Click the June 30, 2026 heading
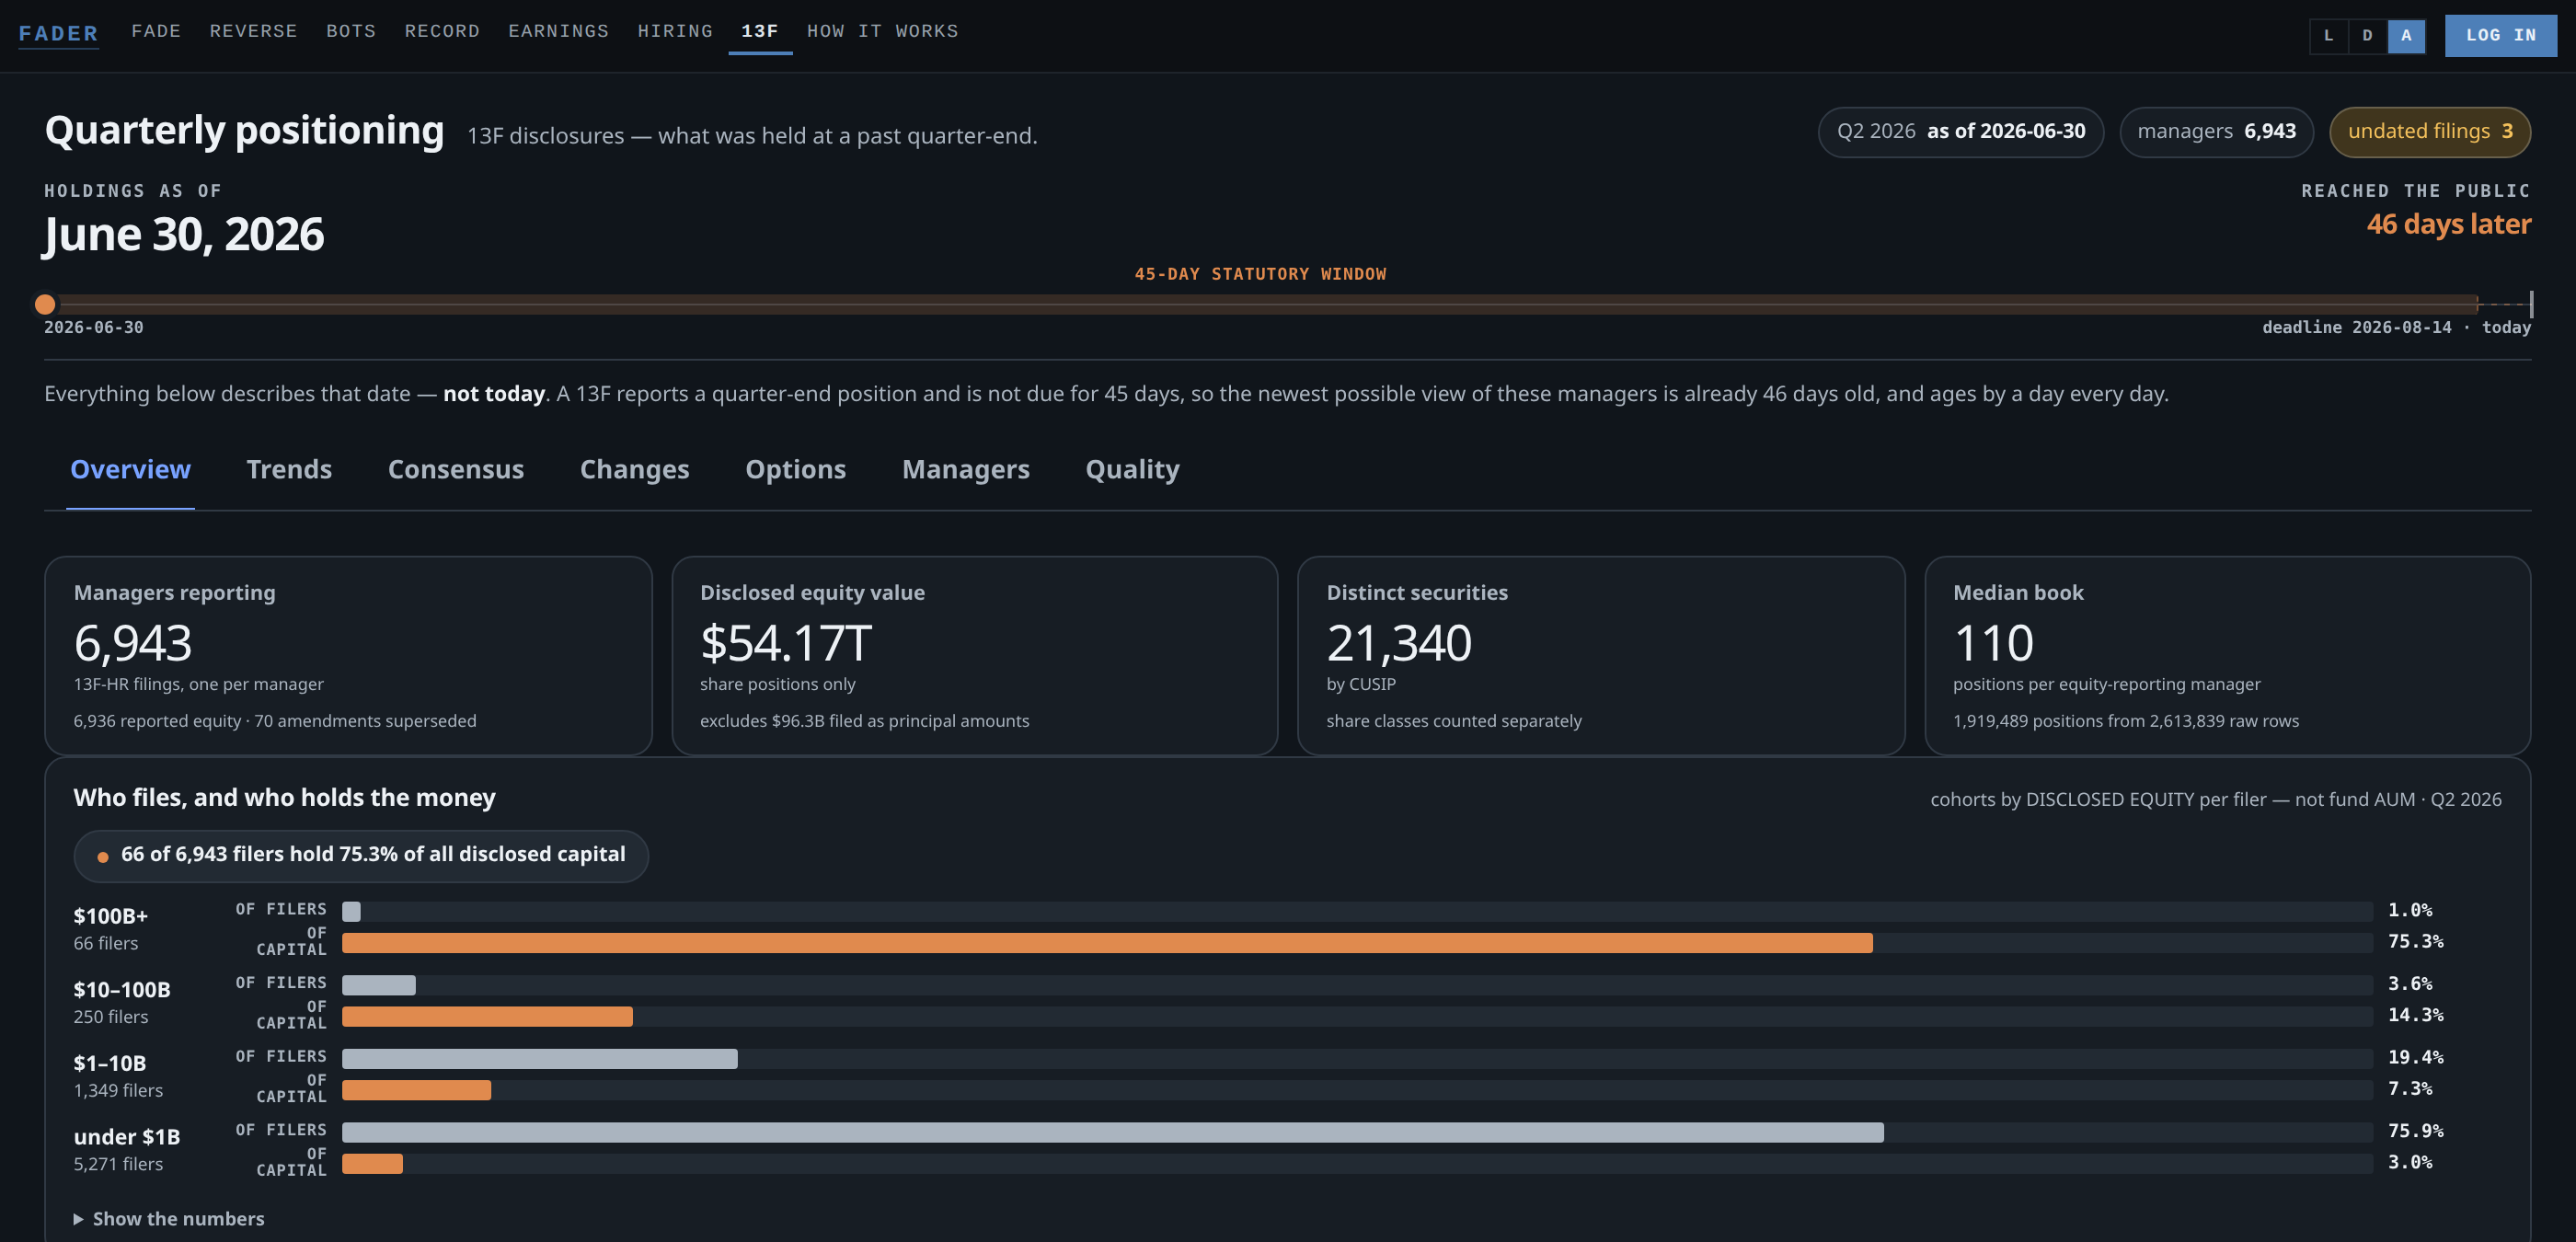Screen dimensions: 2576x1242 [184, 235]
